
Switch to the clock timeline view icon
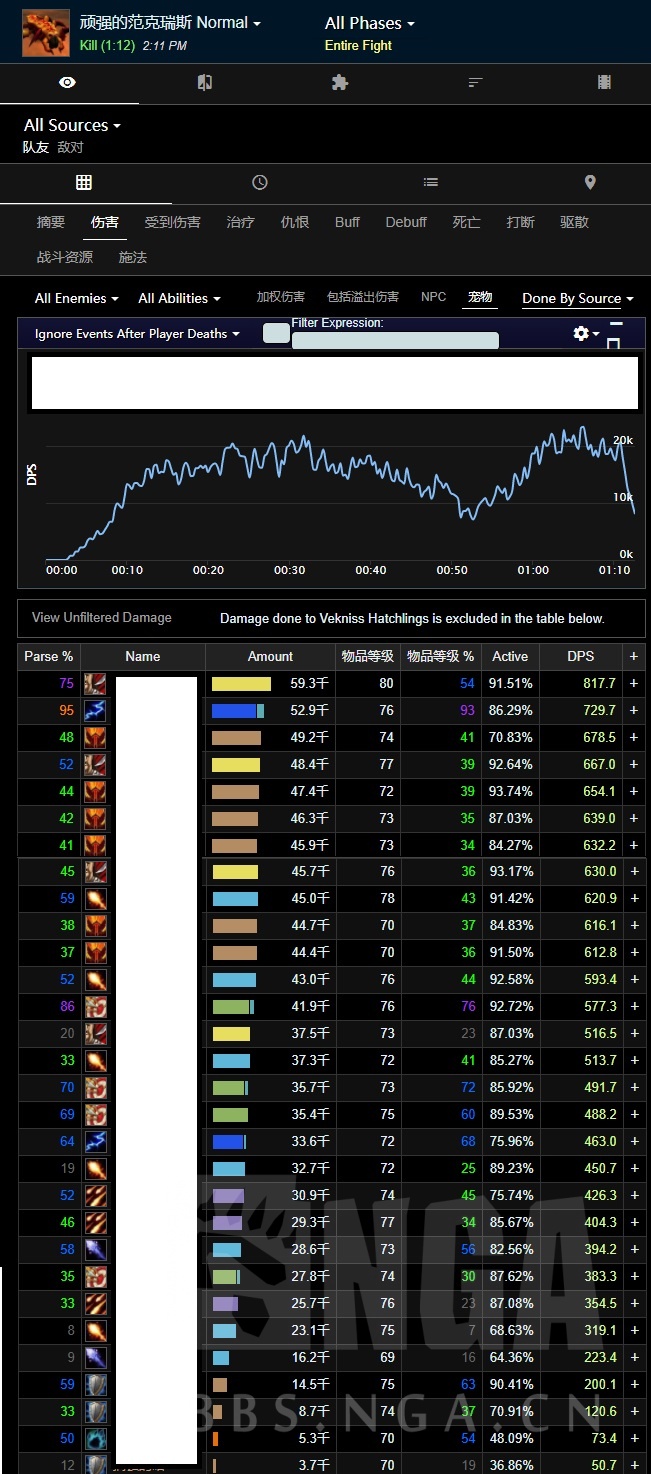pos(260,182)
